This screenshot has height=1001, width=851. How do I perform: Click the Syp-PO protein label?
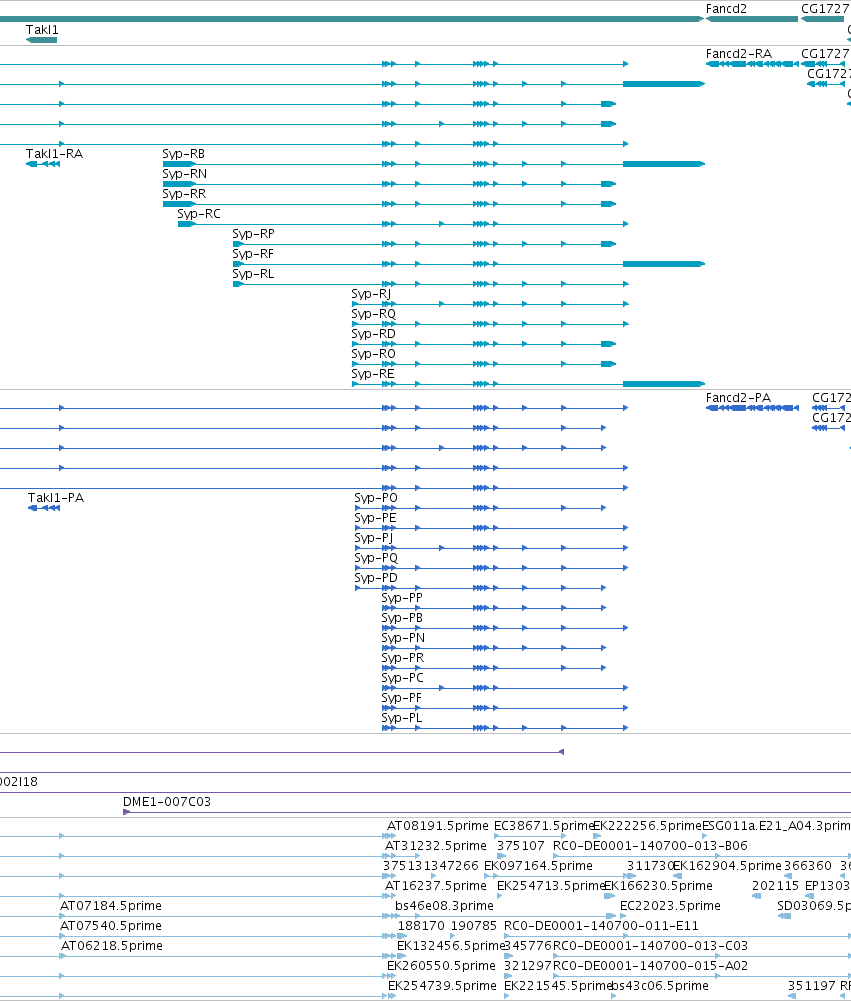pyautogui.click(x=376, y=498)
